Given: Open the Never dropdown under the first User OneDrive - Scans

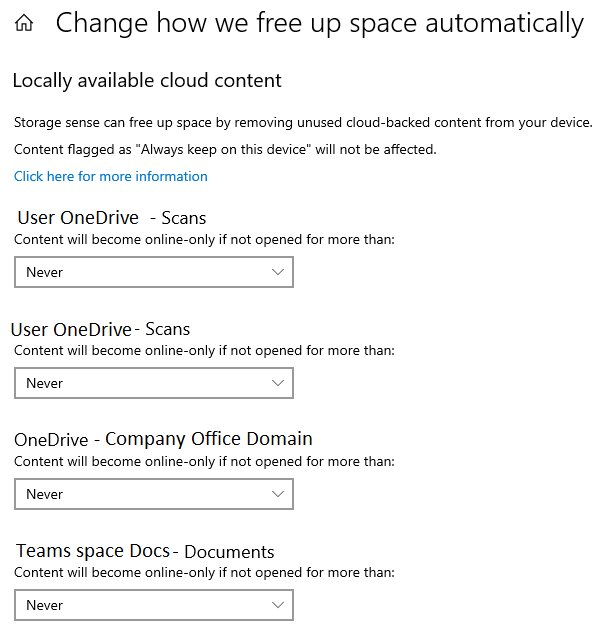Looking at the screenshot, I should (154, 272).
